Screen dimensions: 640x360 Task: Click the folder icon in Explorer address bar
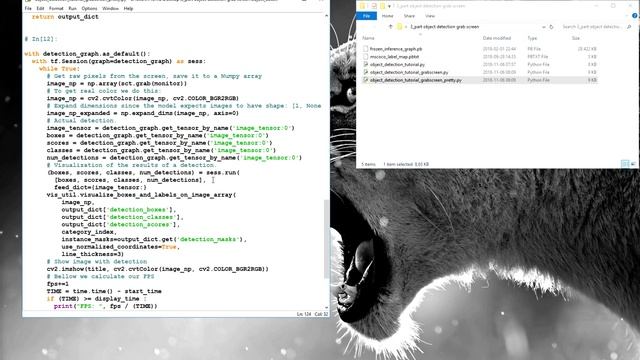(x=400, y=27)
